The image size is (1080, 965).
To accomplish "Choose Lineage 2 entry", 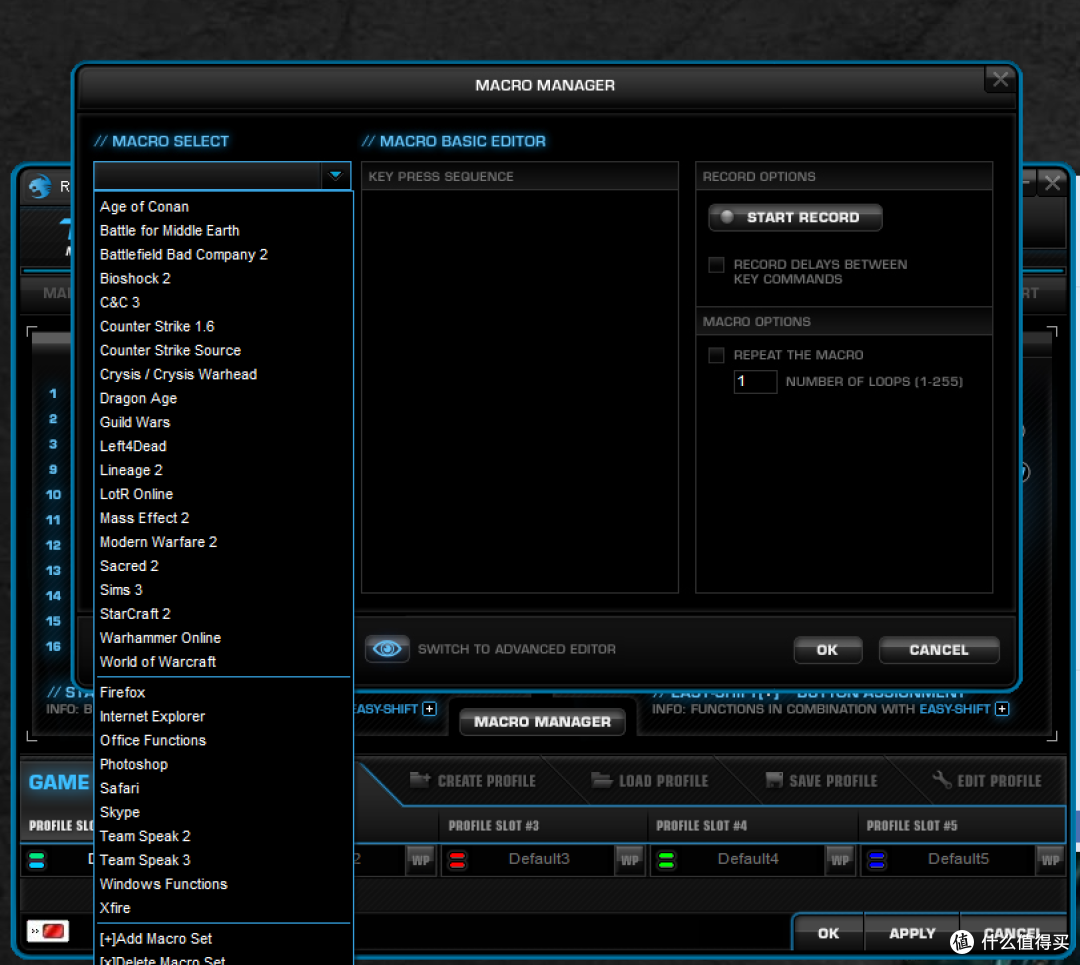I will pos(131,470).
